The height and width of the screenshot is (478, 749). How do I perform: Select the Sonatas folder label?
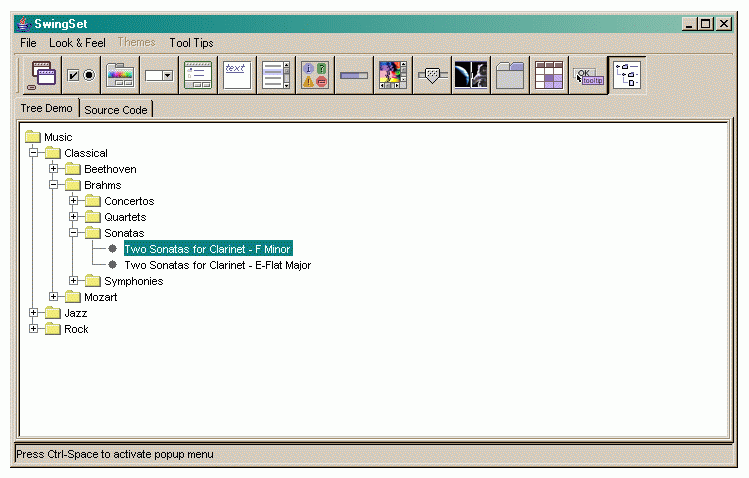[x=124, y=233]
